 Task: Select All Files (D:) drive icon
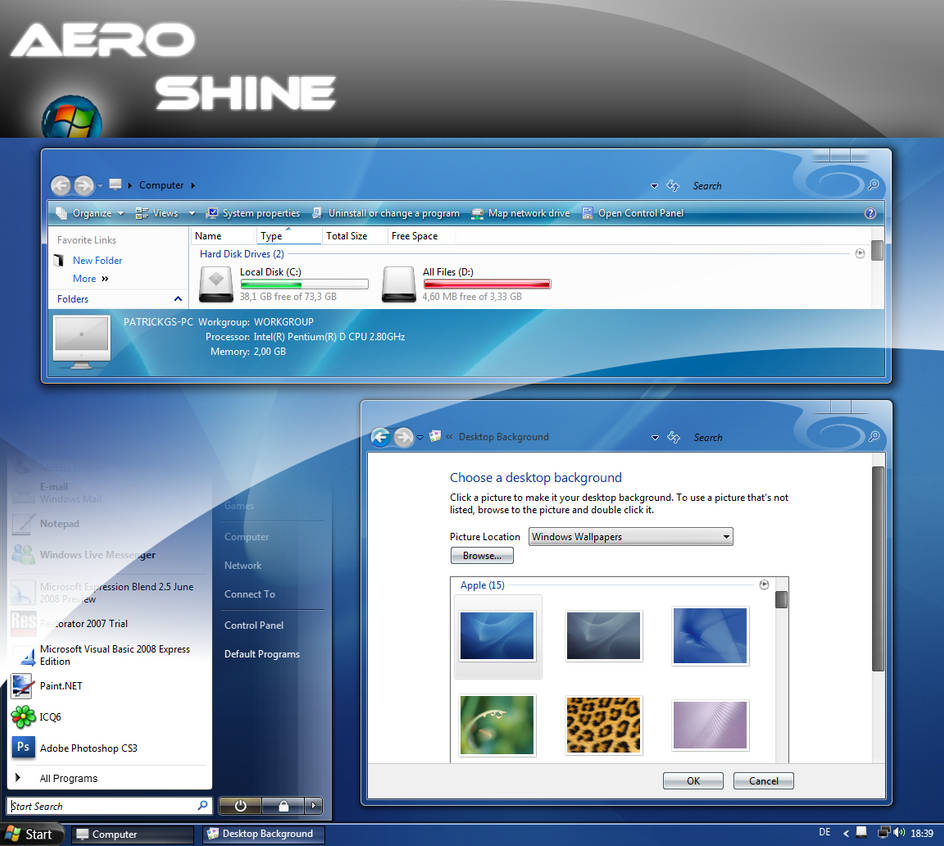click(x=399, y=284)
